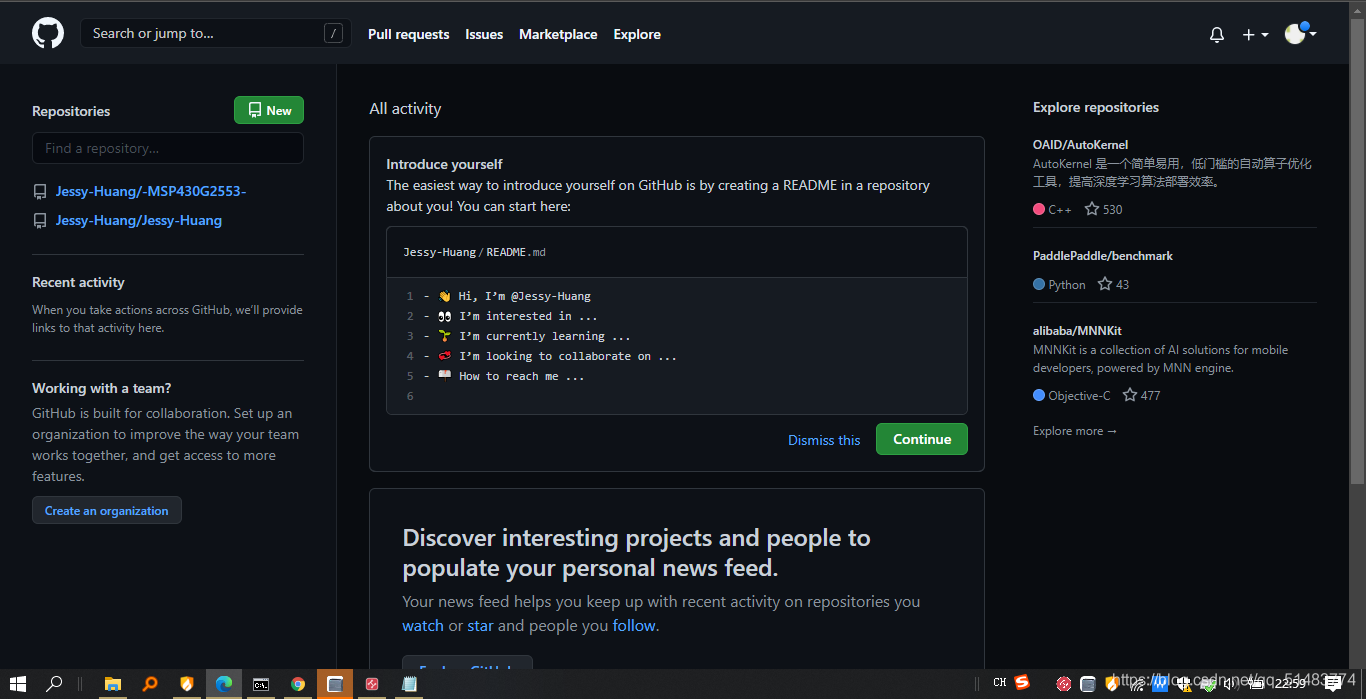Click the star icon showing 530
Viewport: 1366px width, 699px height.
tap(1092, 209)
